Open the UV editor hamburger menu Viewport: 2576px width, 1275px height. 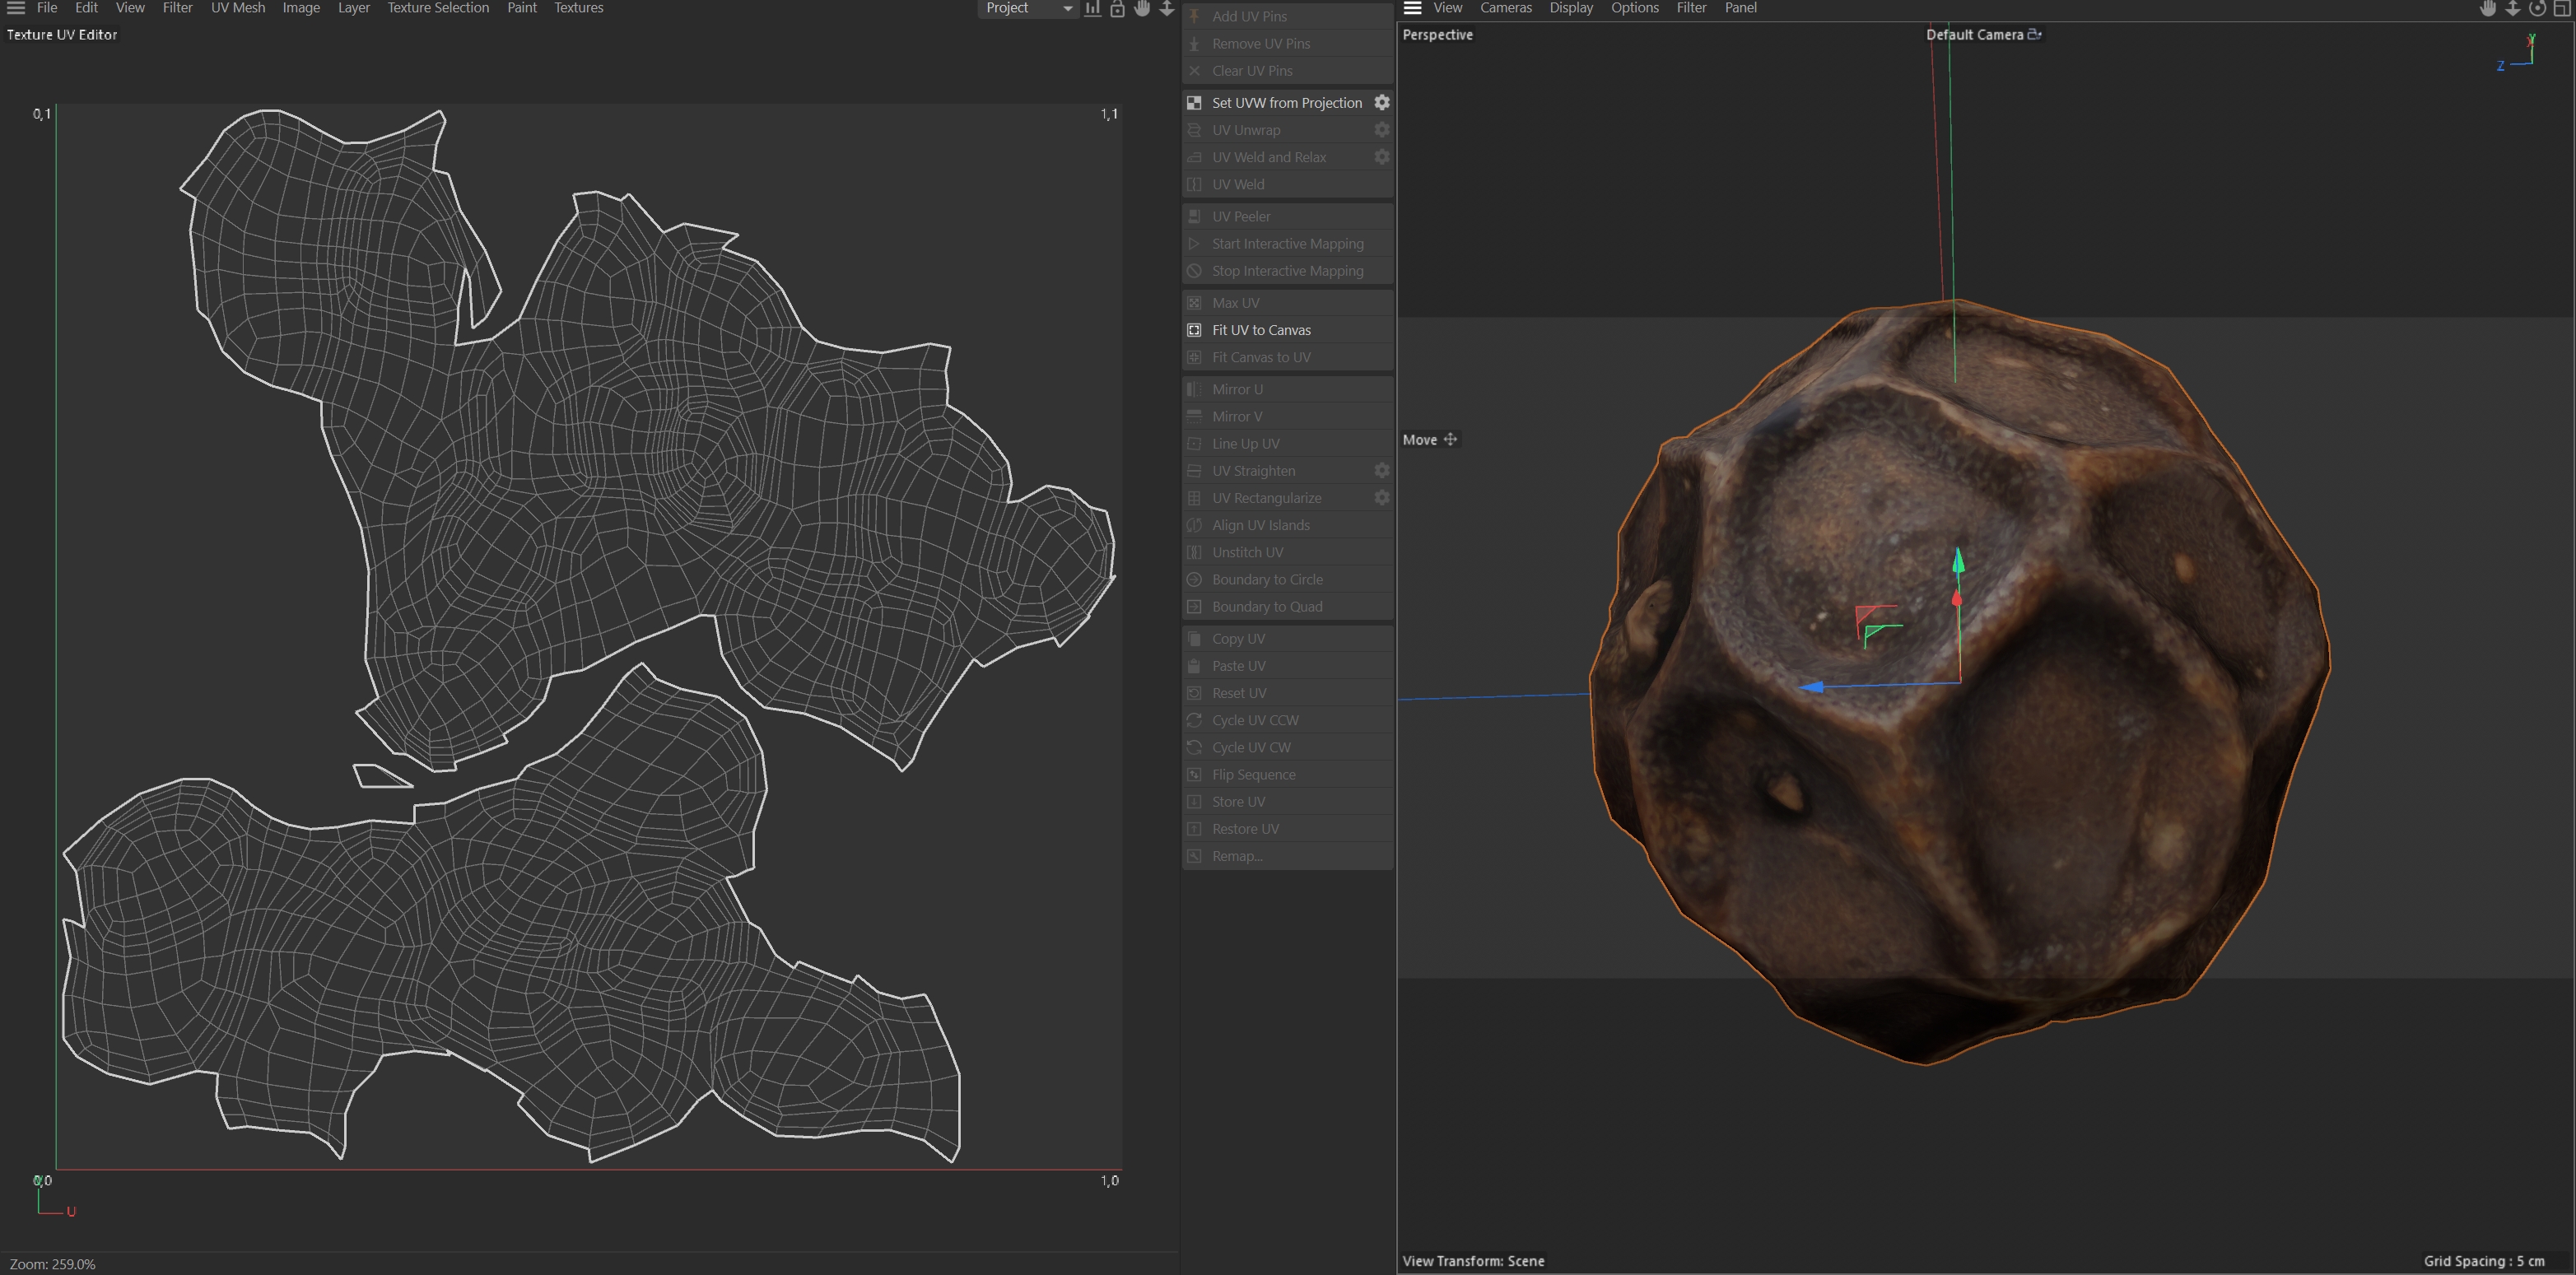pyautogui.click(x=16, y=8)
